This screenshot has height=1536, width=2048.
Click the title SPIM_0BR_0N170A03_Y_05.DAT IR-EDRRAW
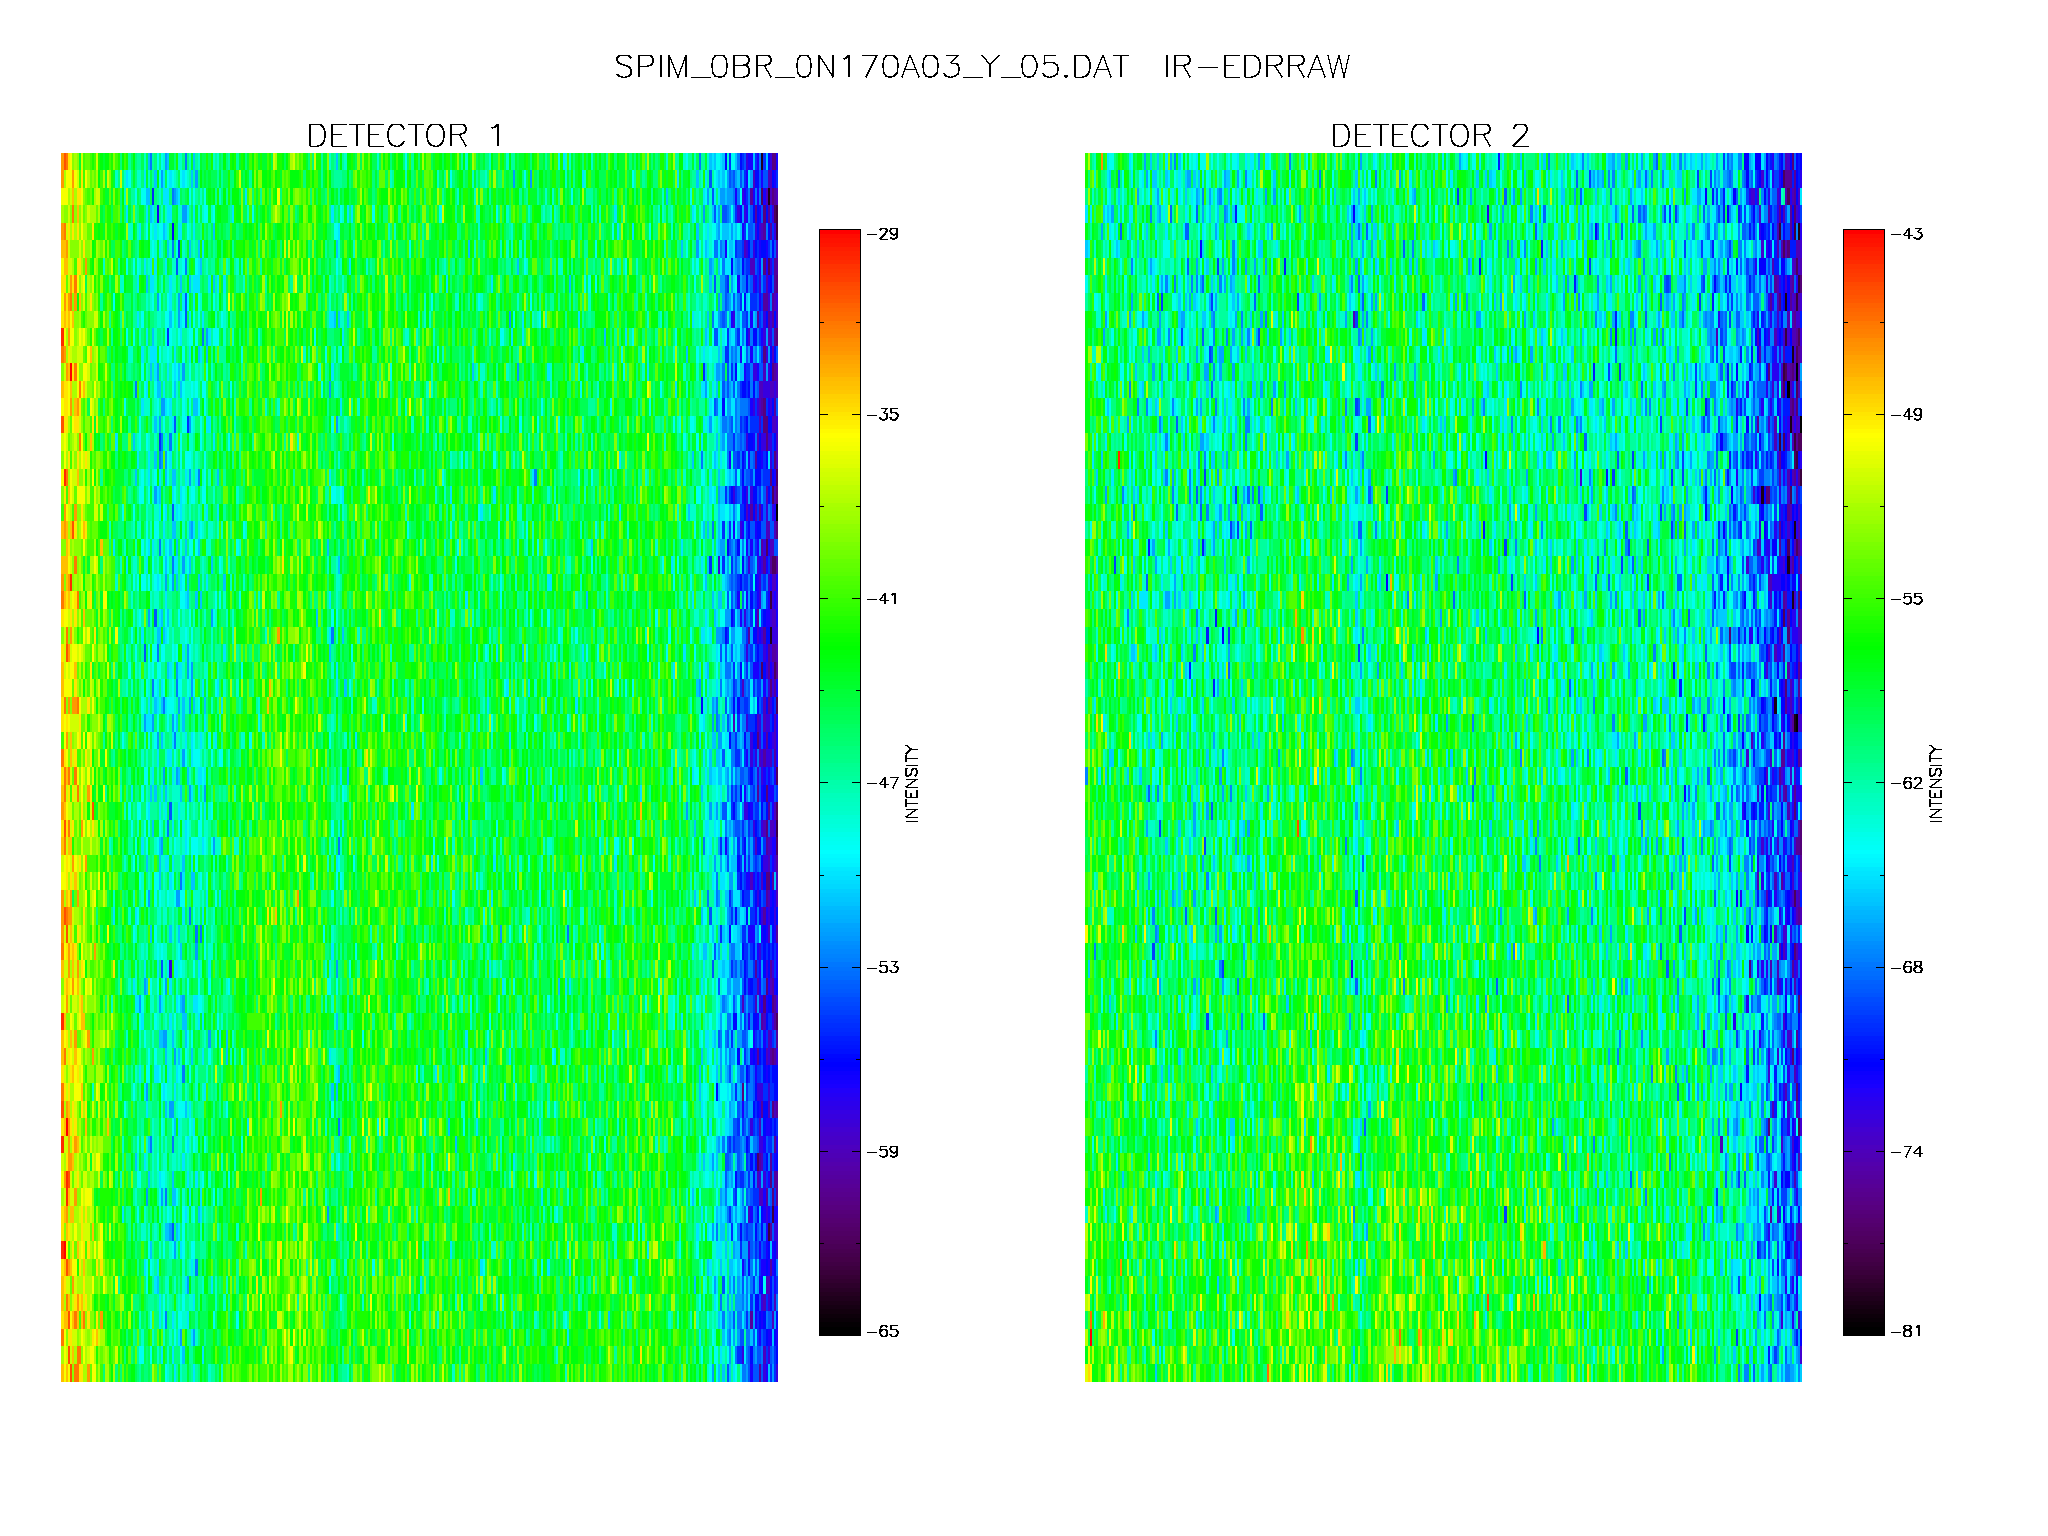tap(981, 67)
